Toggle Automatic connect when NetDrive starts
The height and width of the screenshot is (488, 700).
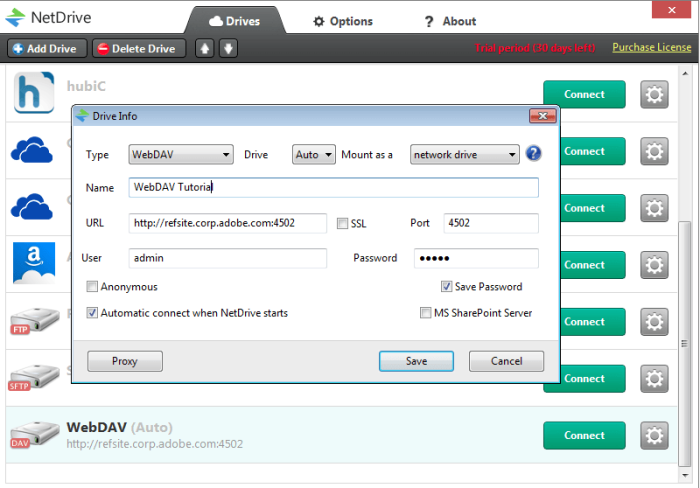pyautogui.click(x=92, y=313)
